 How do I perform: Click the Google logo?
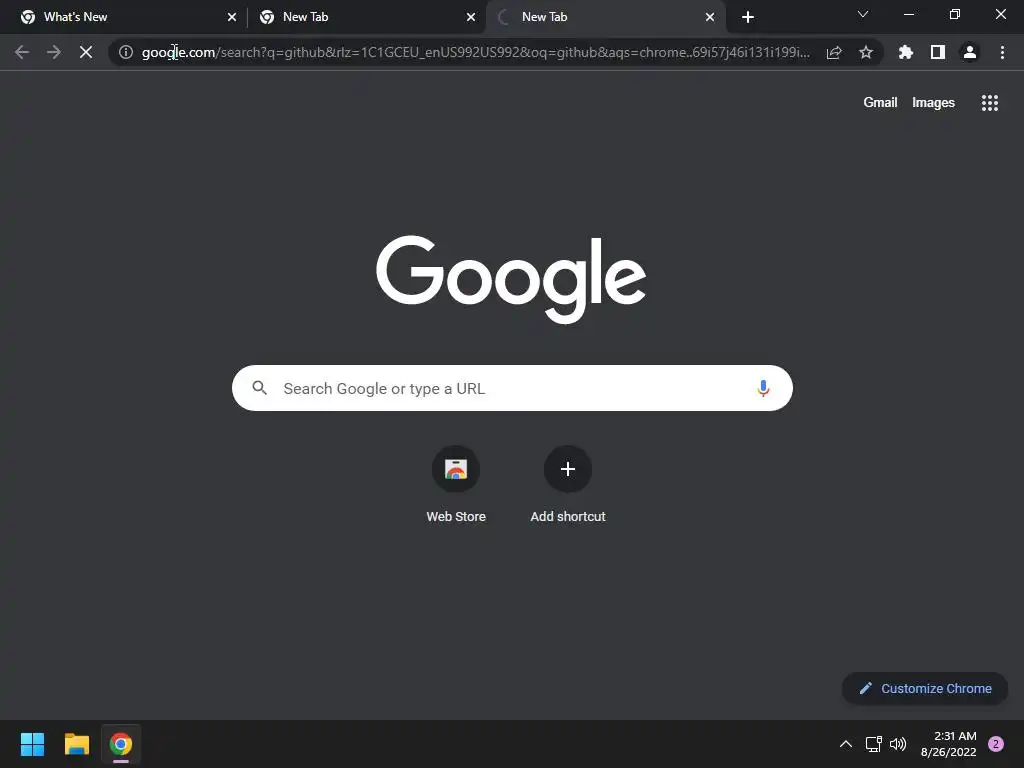coord(511,279)
